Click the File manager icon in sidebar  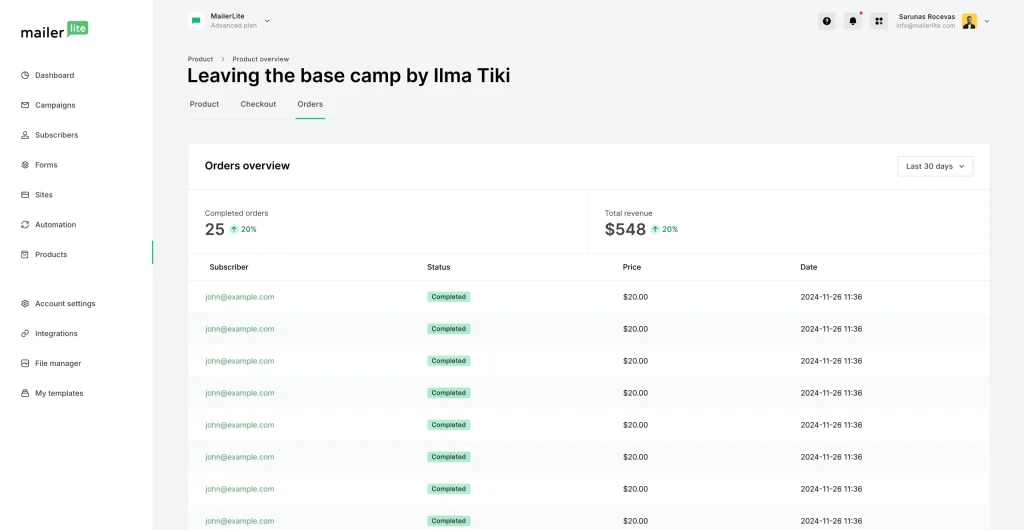click(25, 364)
